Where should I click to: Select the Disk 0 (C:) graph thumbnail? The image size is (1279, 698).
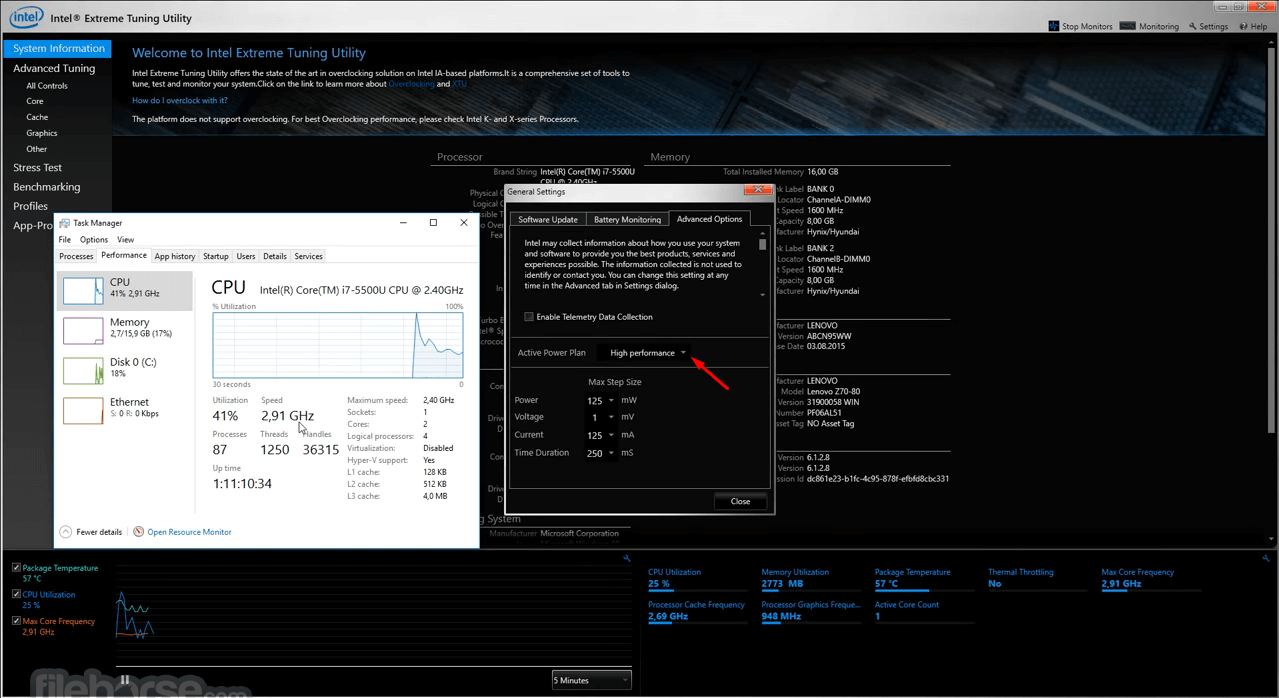(83, 370)
